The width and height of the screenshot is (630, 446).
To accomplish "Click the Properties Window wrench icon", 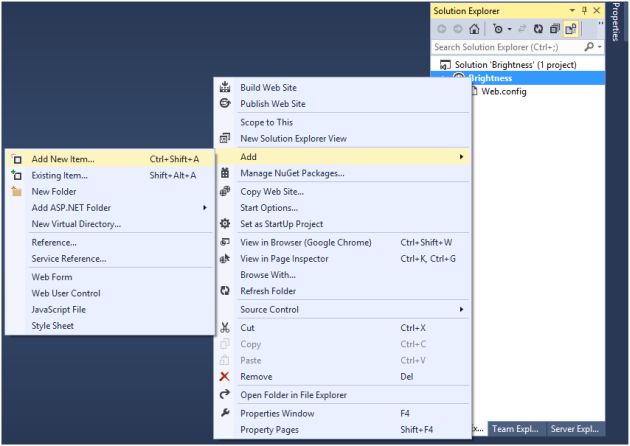I will (225, 413).
